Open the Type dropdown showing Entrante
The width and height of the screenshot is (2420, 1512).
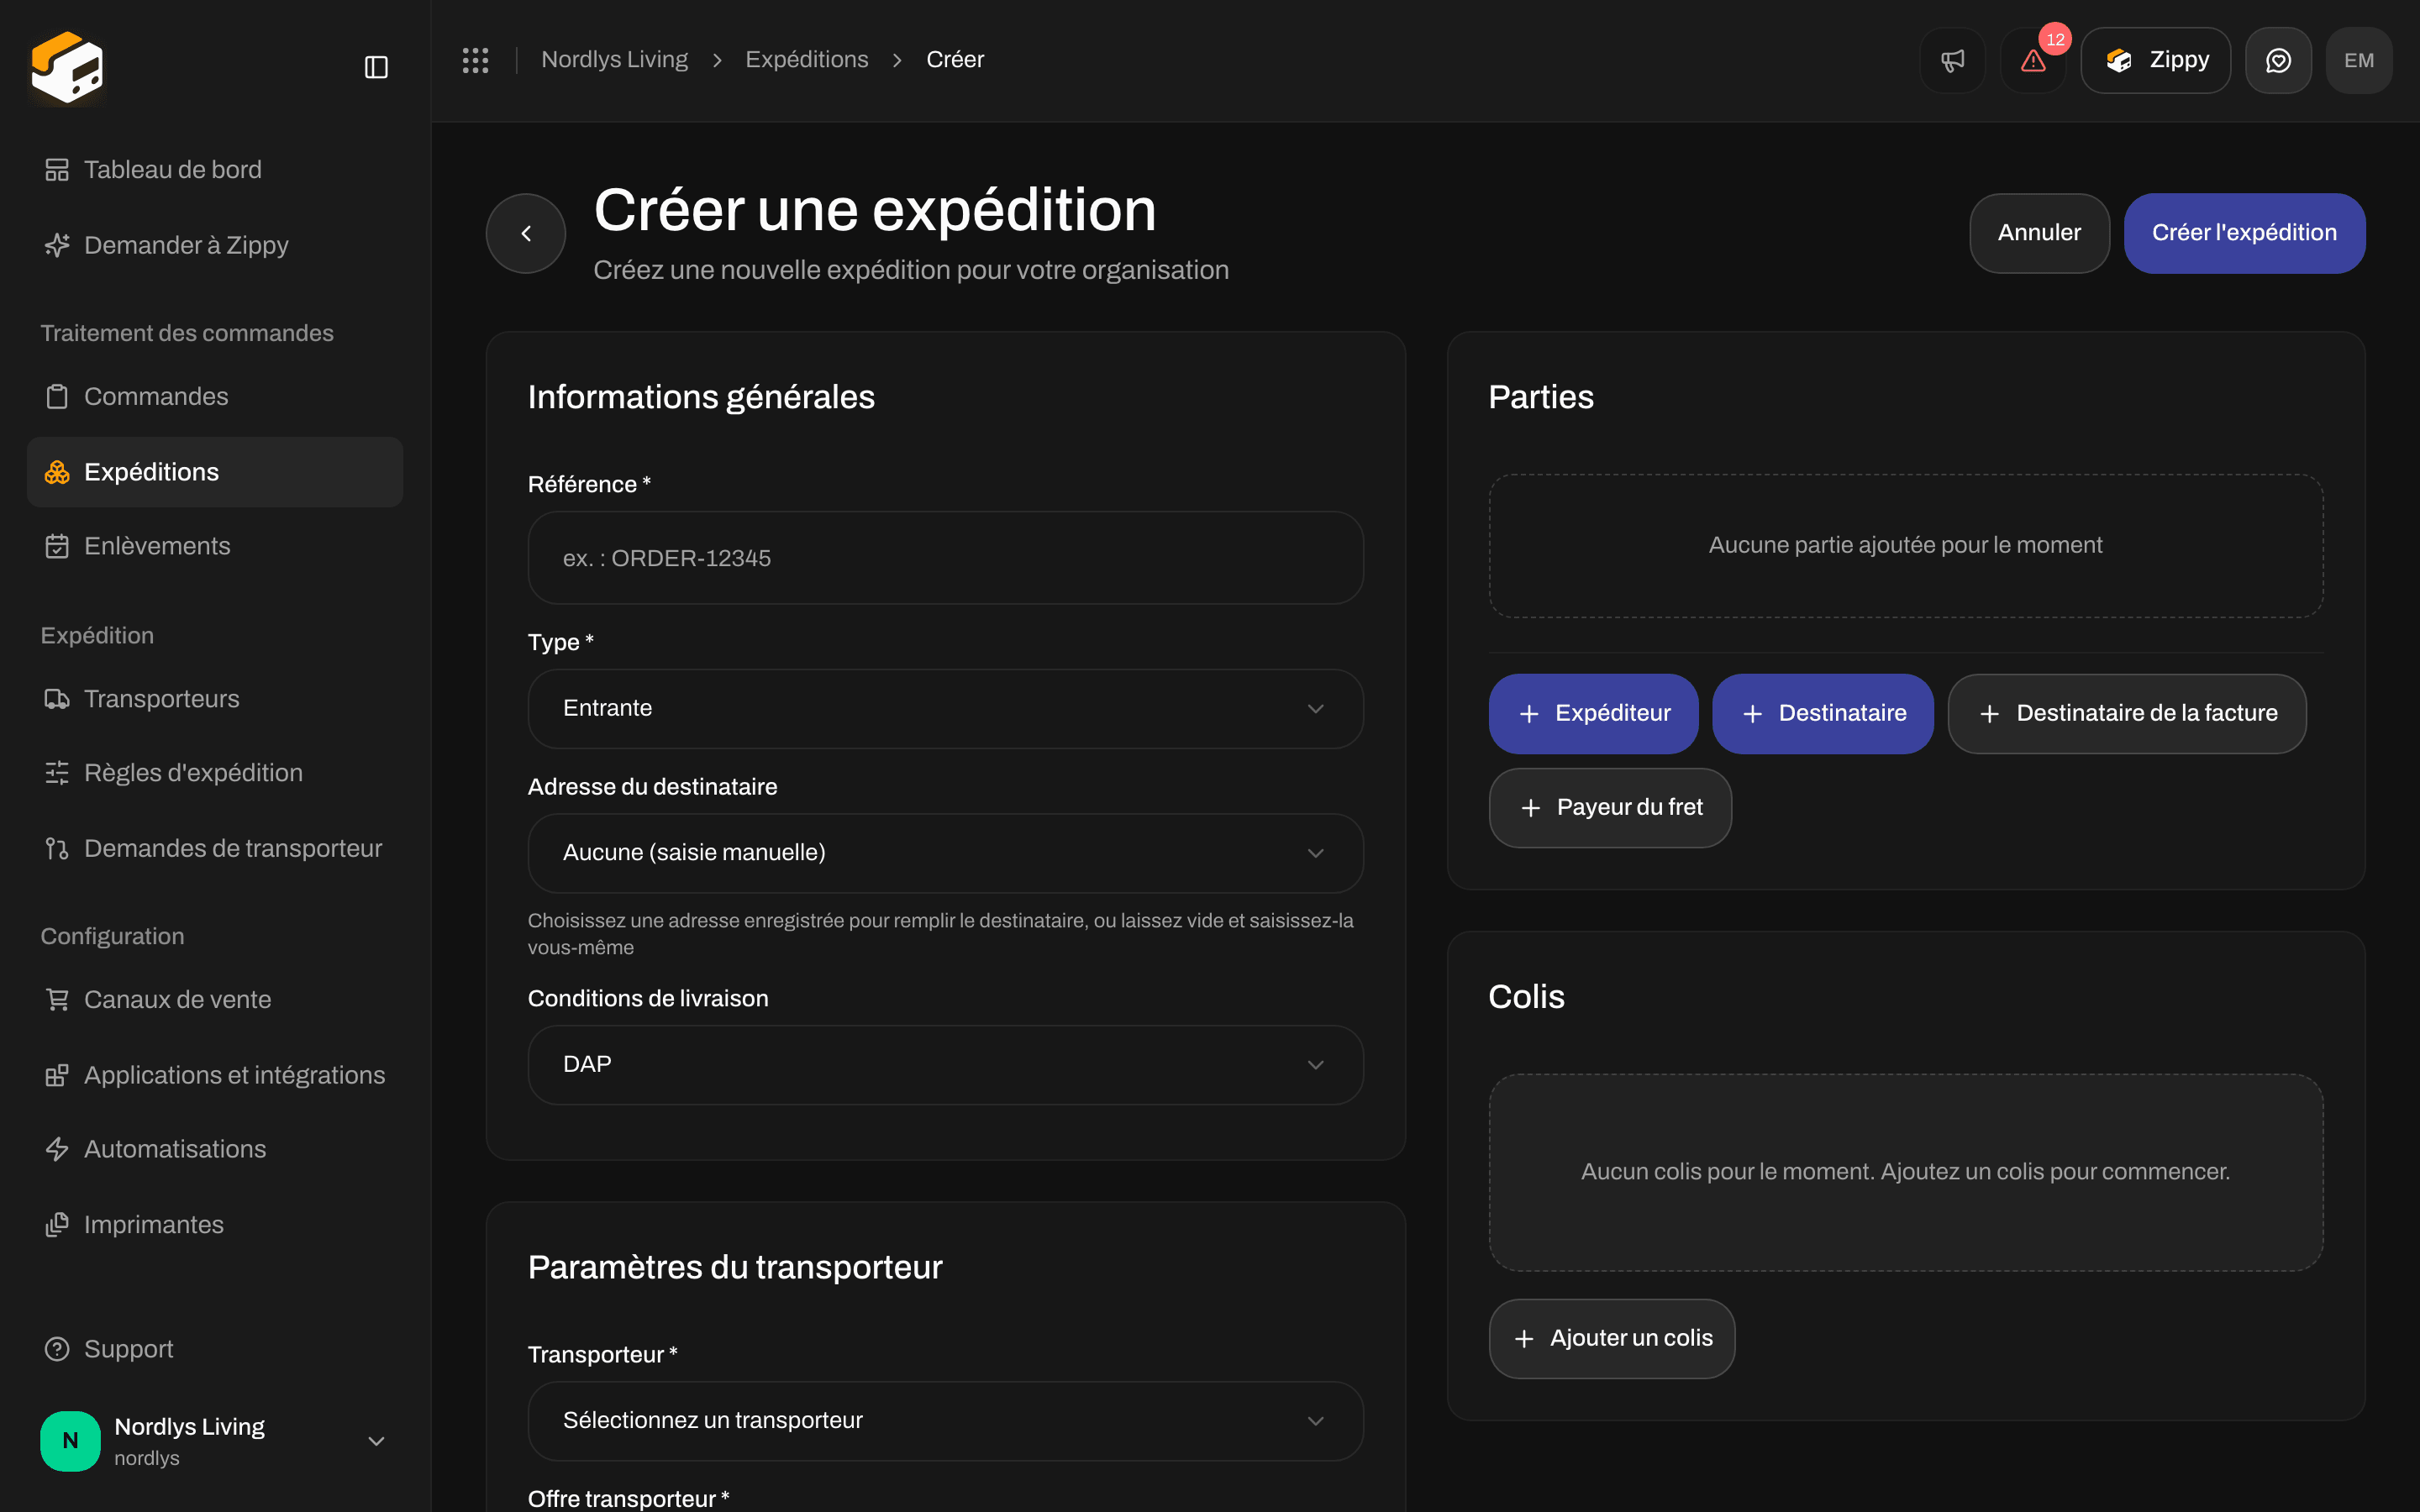point(945,709)
